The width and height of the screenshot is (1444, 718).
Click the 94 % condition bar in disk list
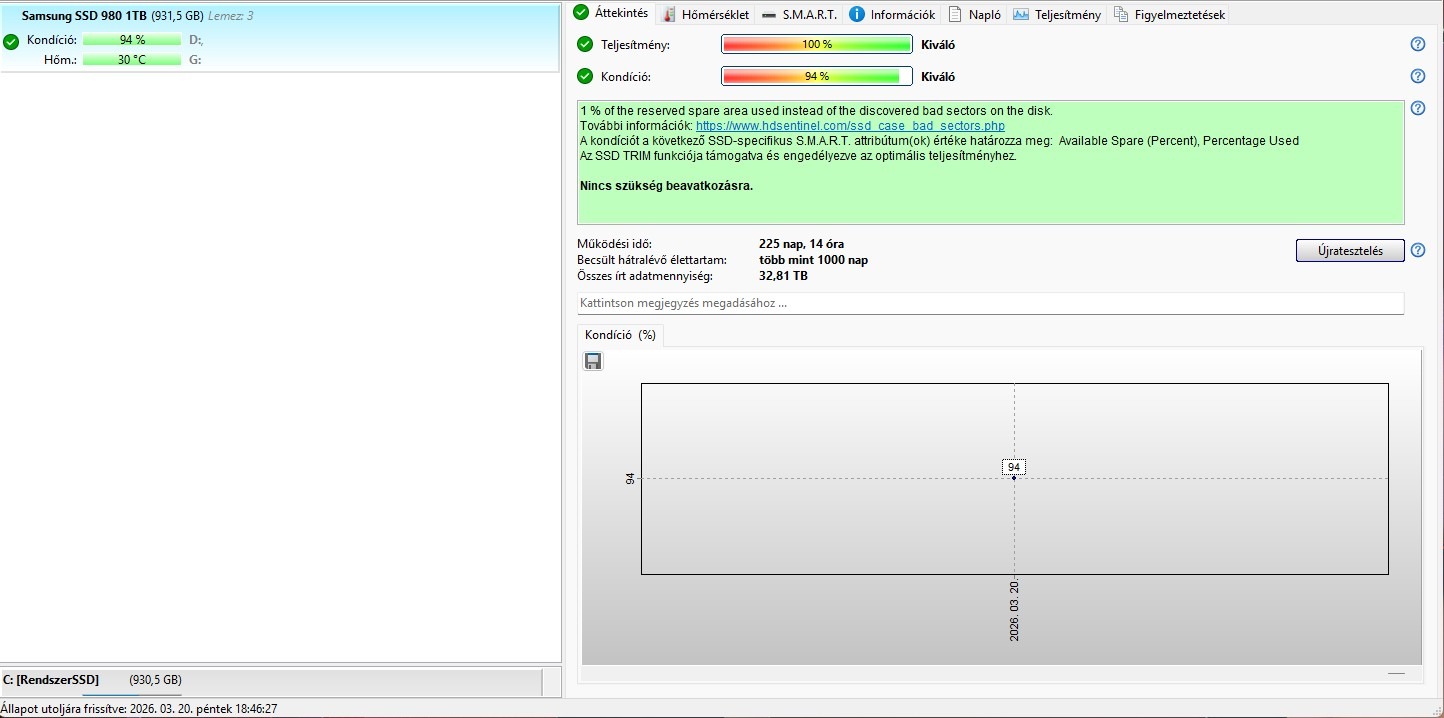(x=132, y=40)
